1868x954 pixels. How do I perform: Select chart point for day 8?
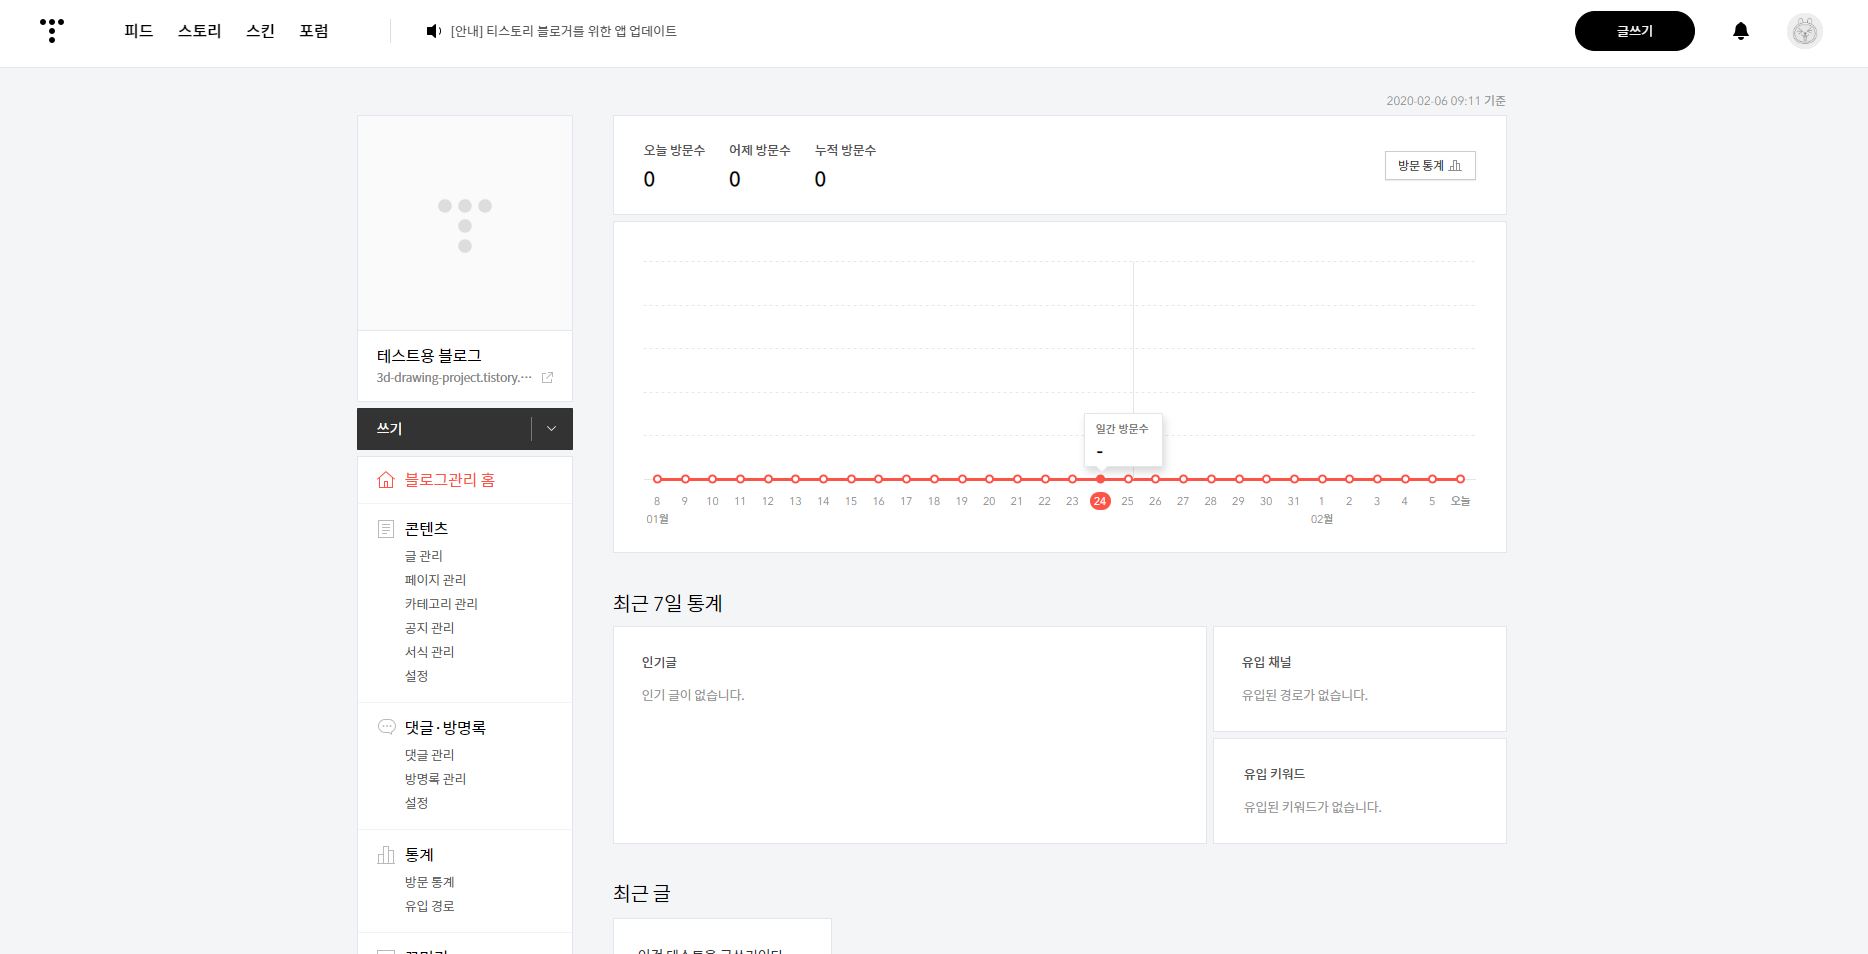pyautogui.click(x=657, y=479)
